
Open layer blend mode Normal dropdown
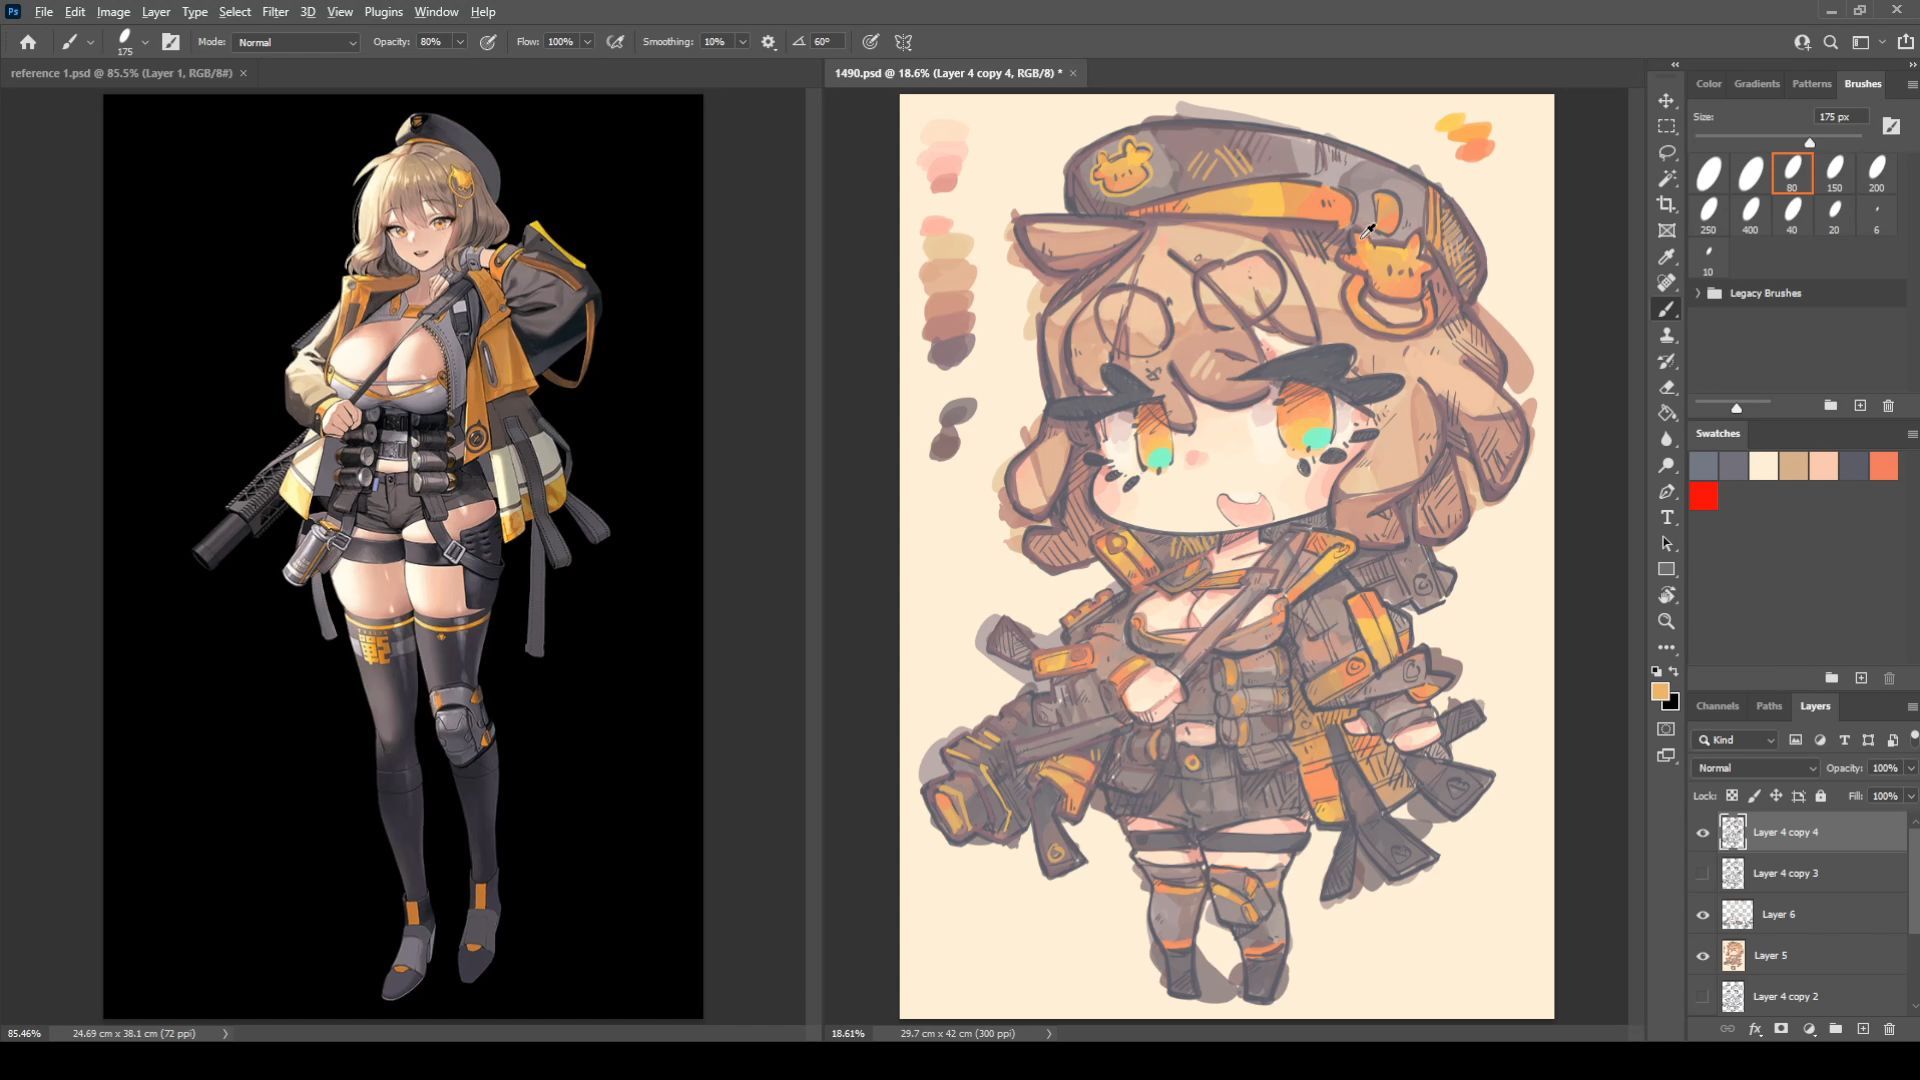tap(1756, 768)
